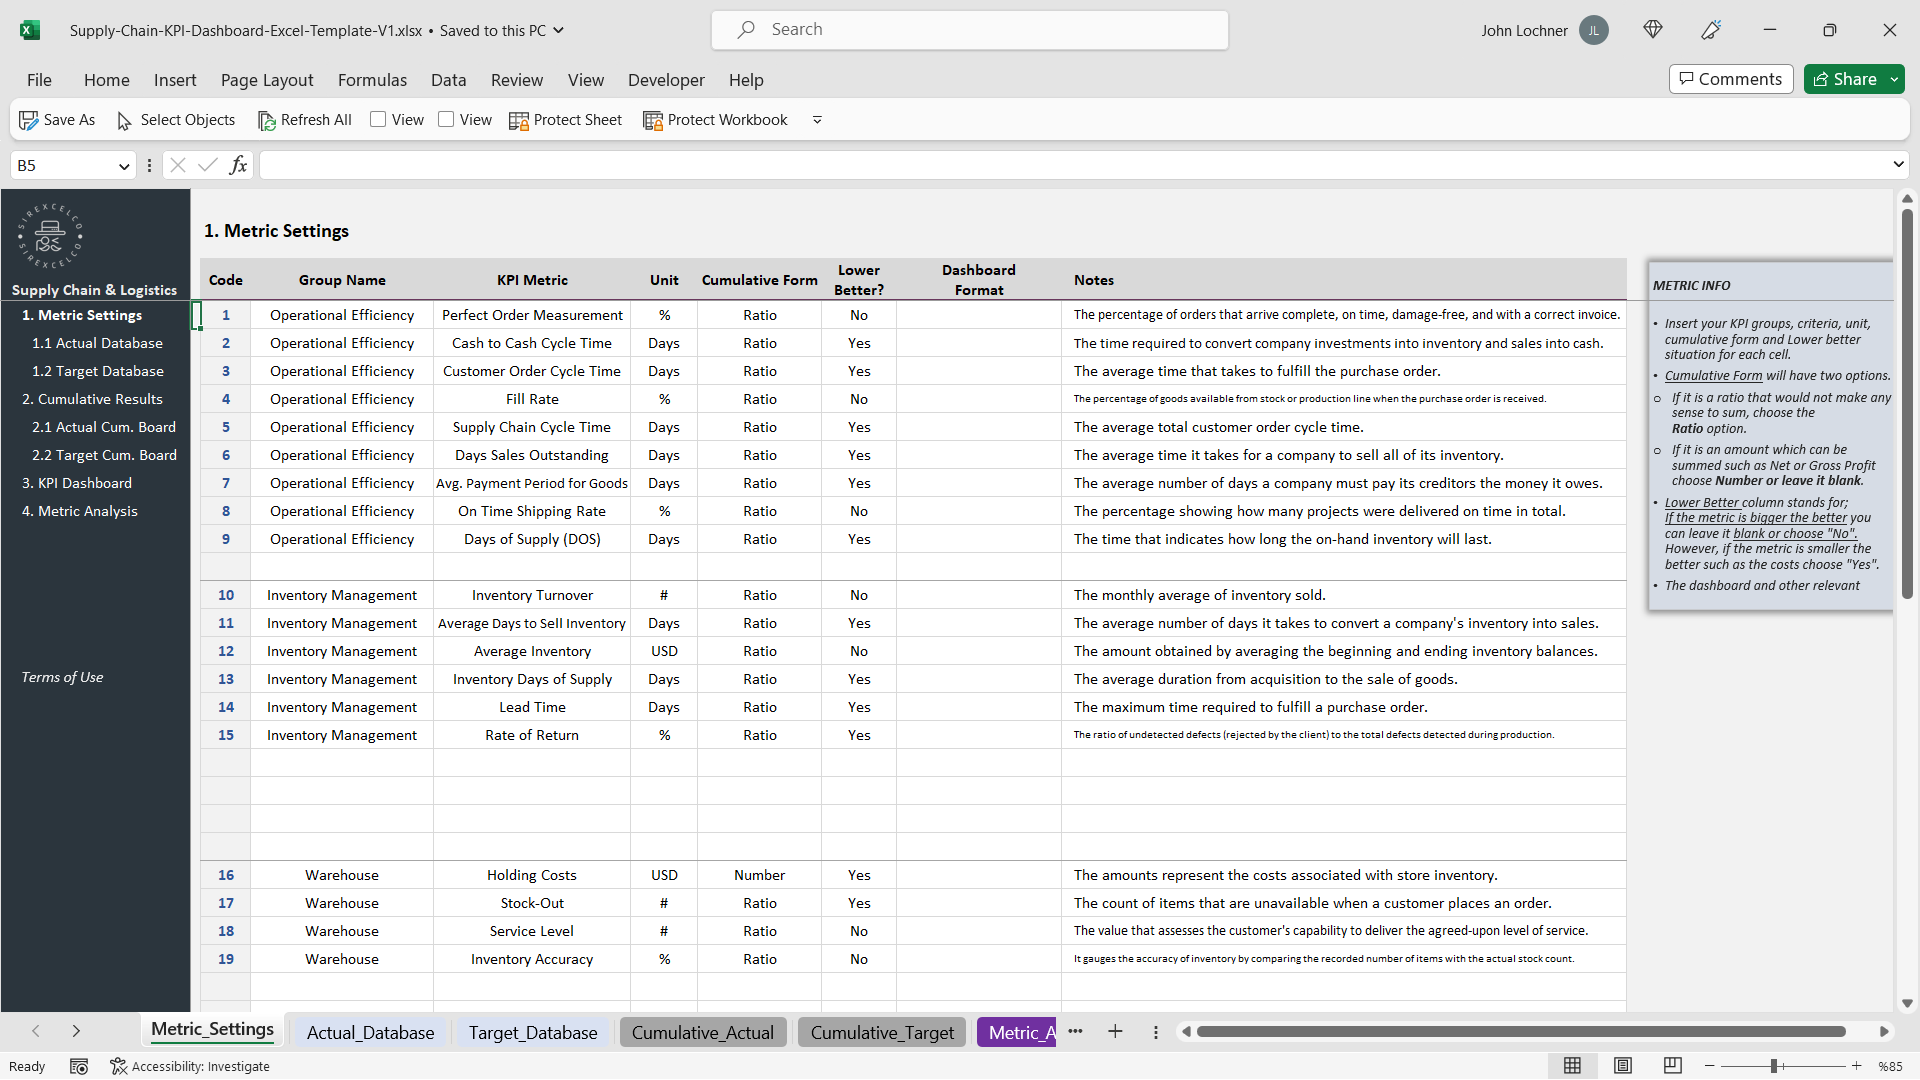Click the Protect Workbook icon

click(x=653, y=121)
